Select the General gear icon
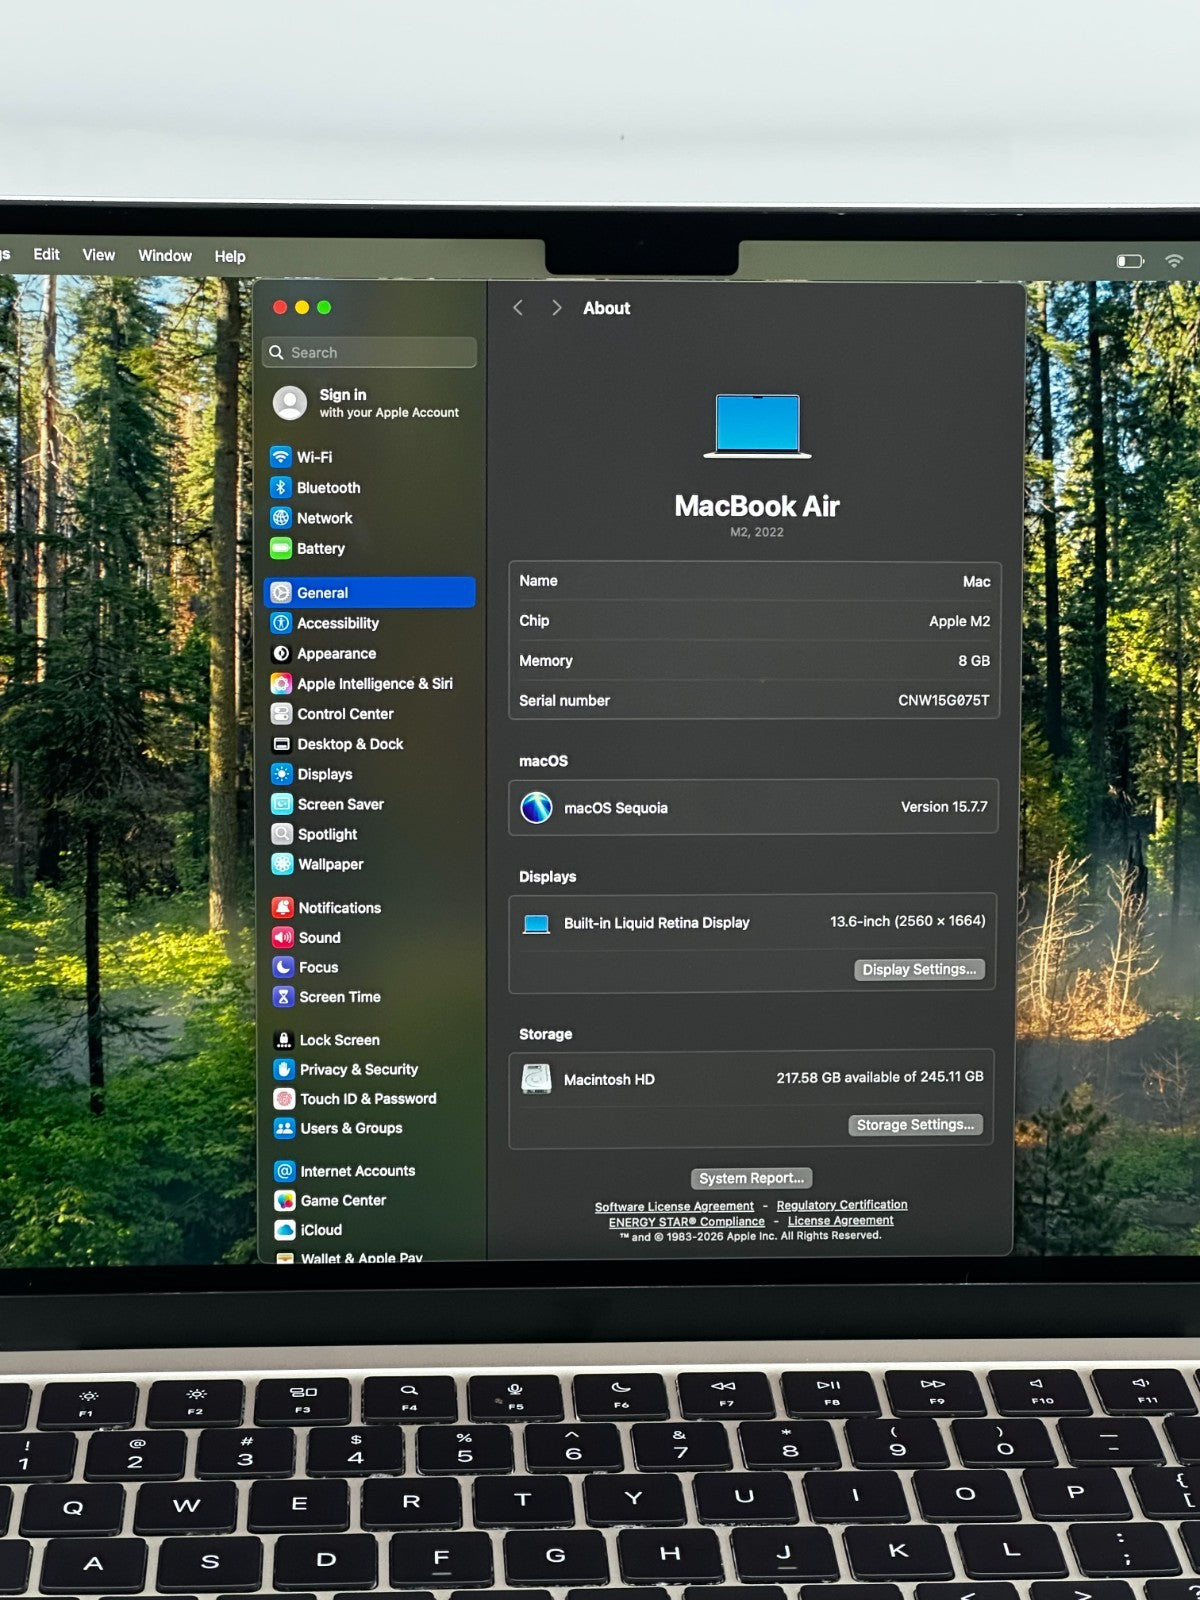 click(x=281, y=592)
